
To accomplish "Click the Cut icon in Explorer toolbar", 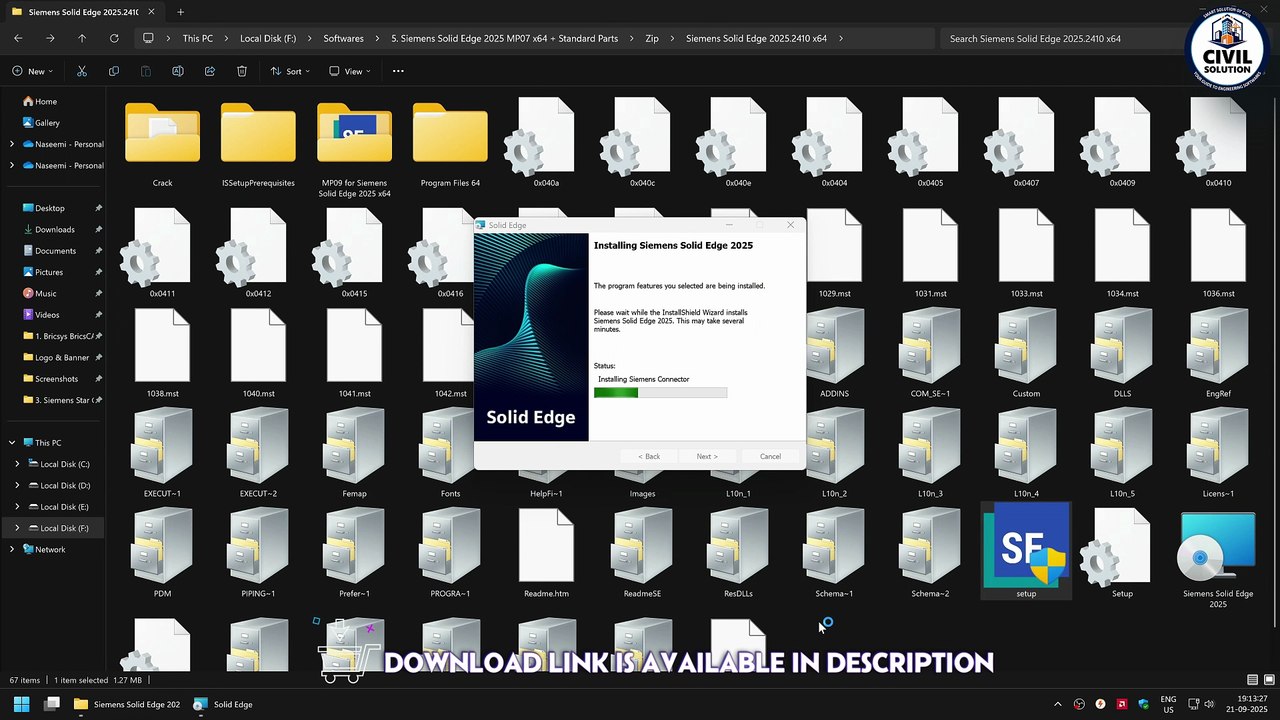I will pyautogui.click(x=82, y=71).
